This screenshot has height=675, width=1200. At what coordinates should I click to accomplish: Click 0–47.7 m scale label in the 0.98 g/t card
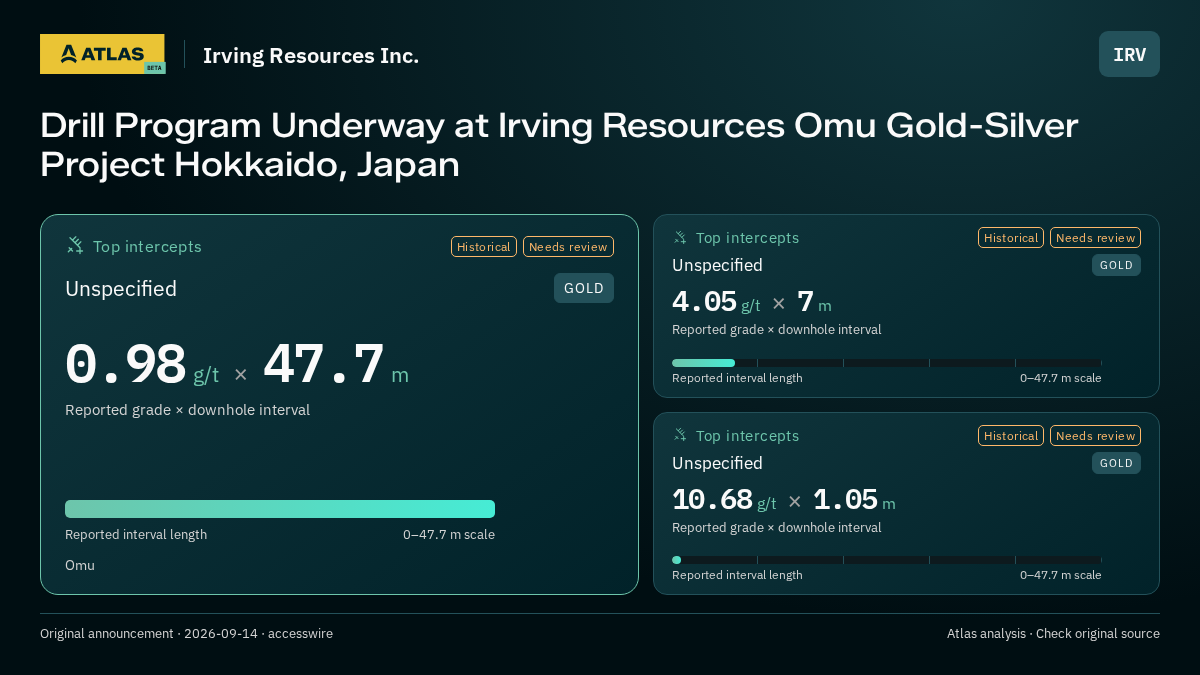tap(449, 535)
